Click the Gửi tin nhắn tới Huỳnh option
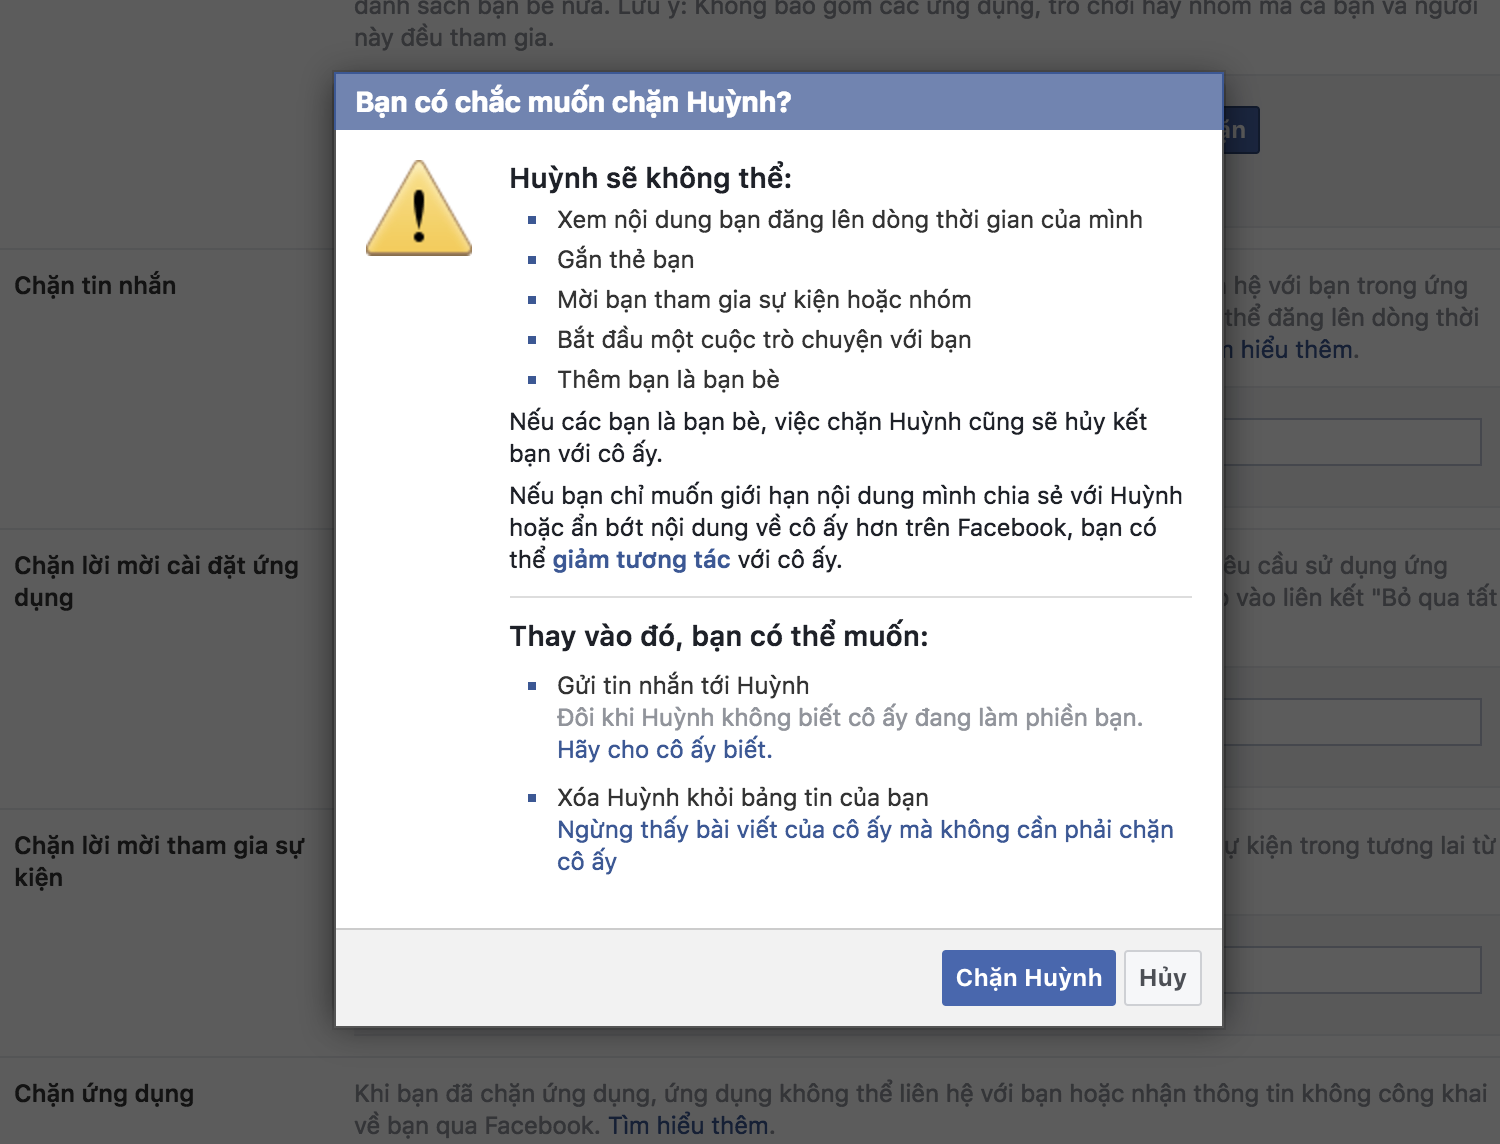Image resolution: width=1500 pixels, height=1144 pixels. click(x=683, y=686)
